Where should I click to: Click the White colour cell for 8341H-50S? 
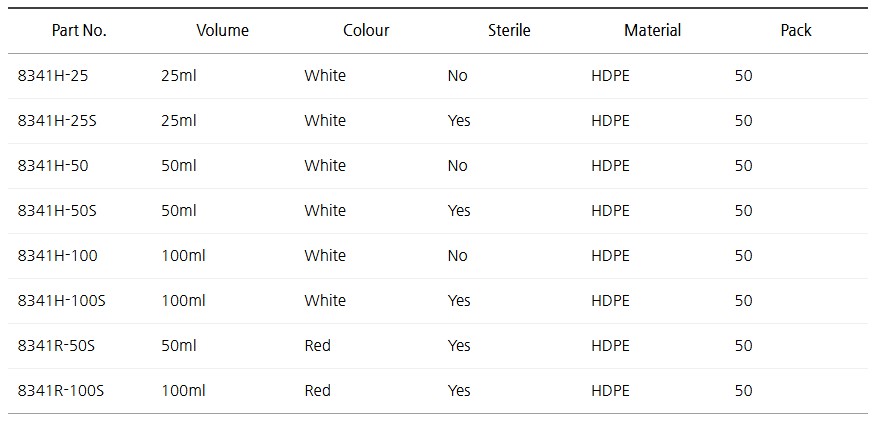(325, 211)
